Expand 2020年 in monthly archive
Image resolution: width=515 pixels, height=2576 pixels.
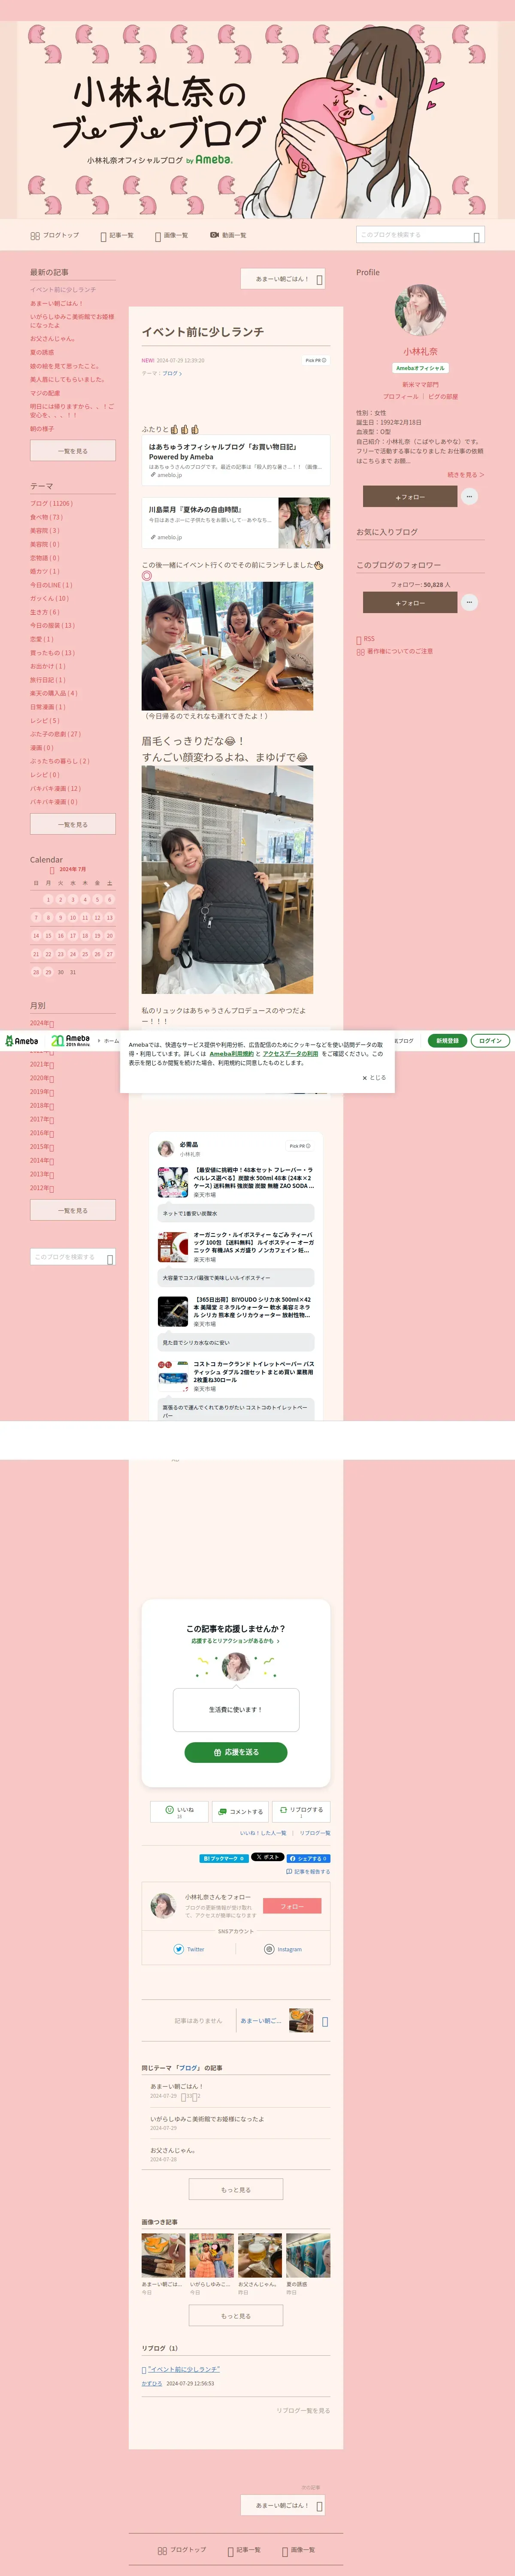42,1078
